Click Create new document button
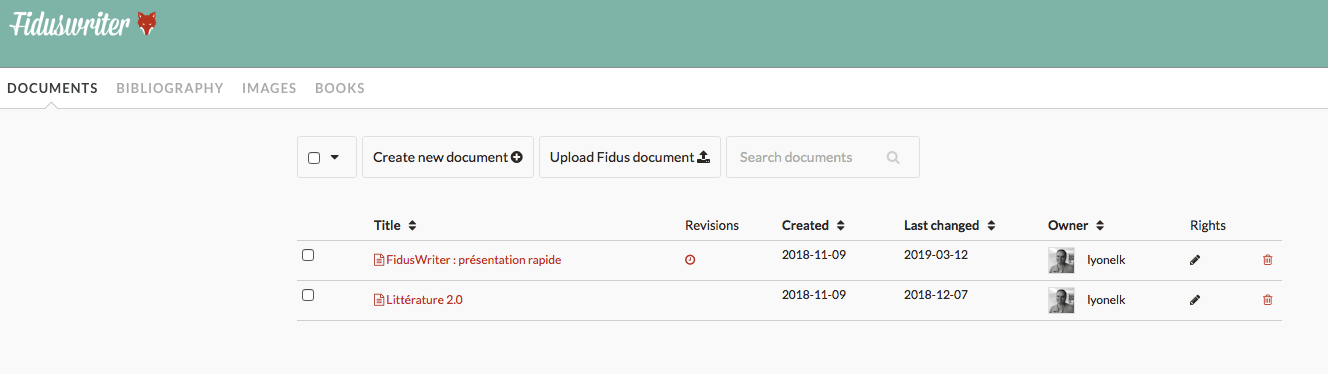 coord(448,157)
